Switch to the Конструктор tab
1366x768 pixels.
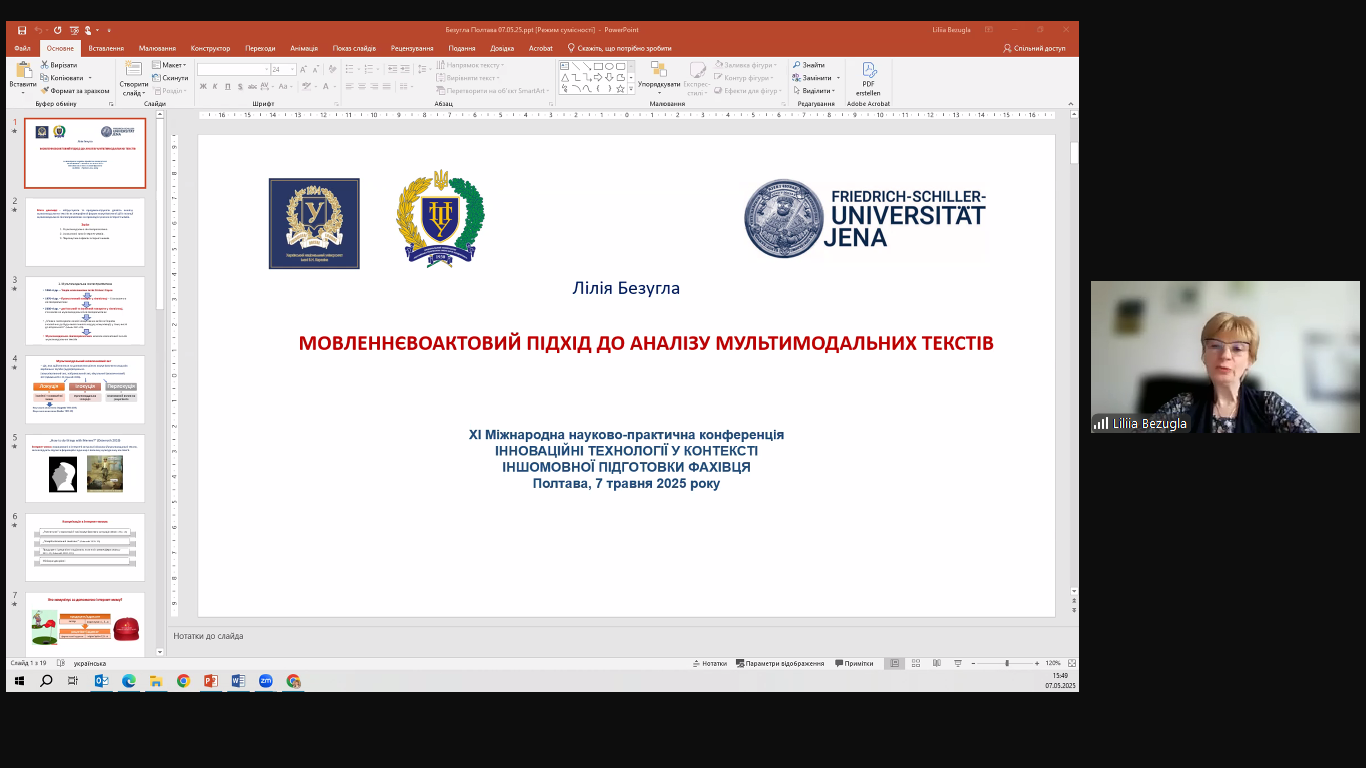(210, 48)
